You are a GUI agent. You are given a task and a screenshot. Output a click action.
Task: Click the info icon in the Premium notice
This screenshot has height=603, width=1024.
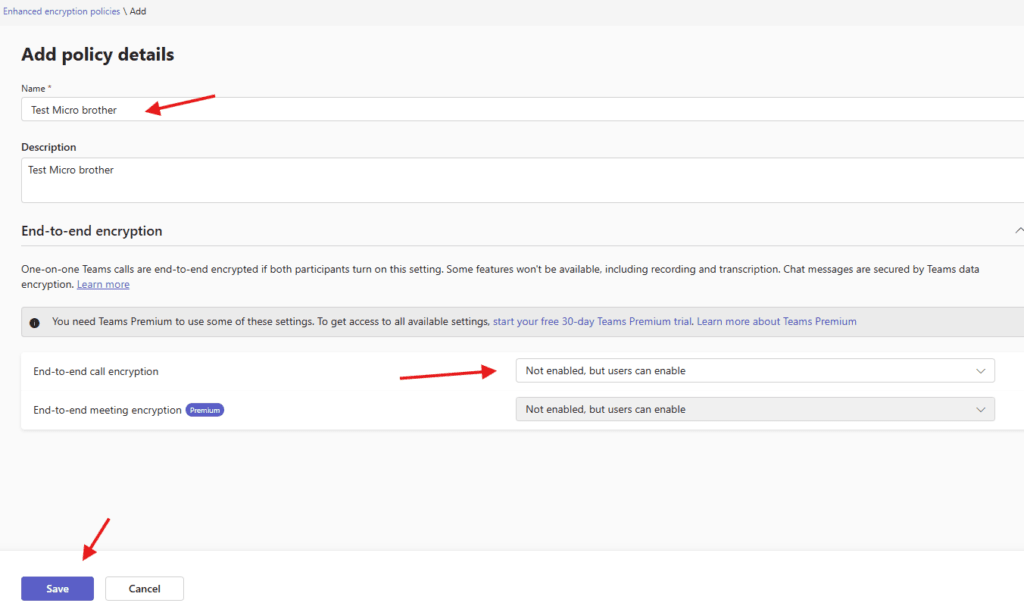point(35,322)
